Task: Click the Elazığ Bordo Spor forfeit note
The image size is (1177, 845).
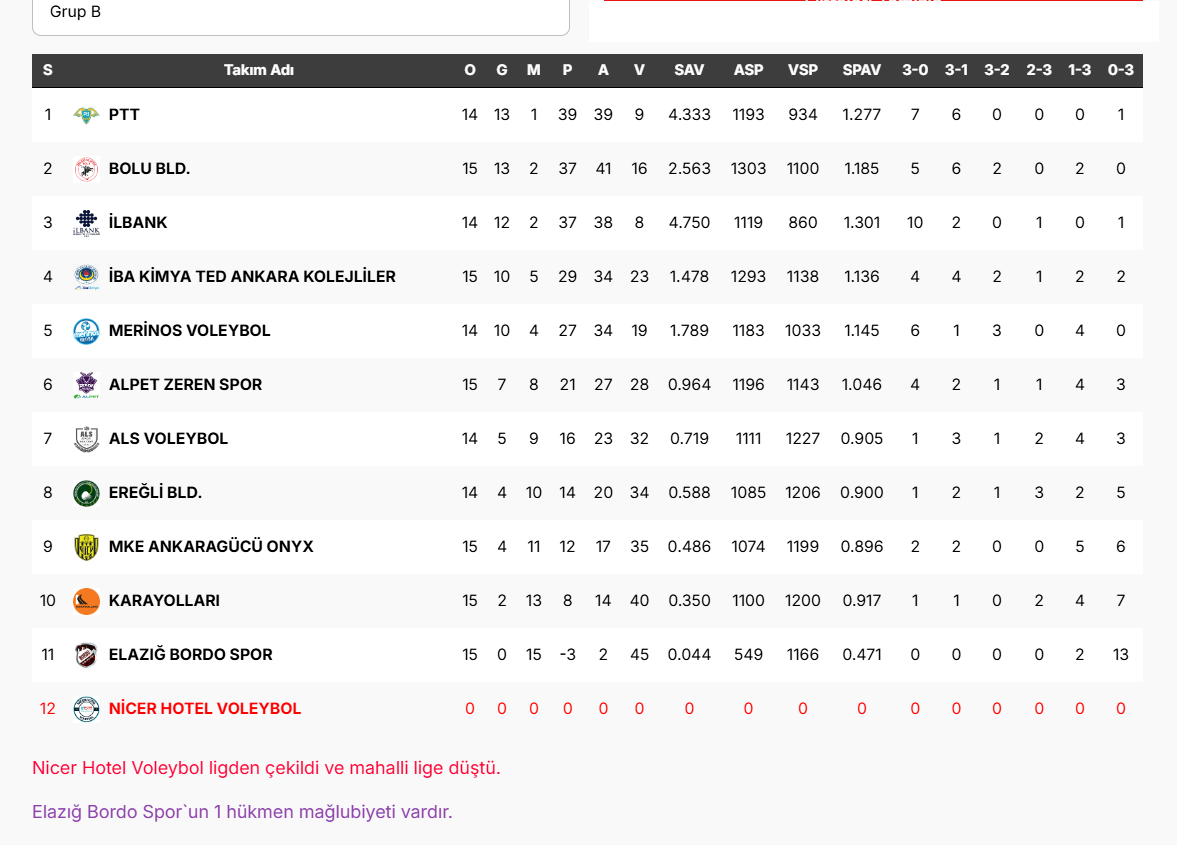Action: click(x=242, y=812)
